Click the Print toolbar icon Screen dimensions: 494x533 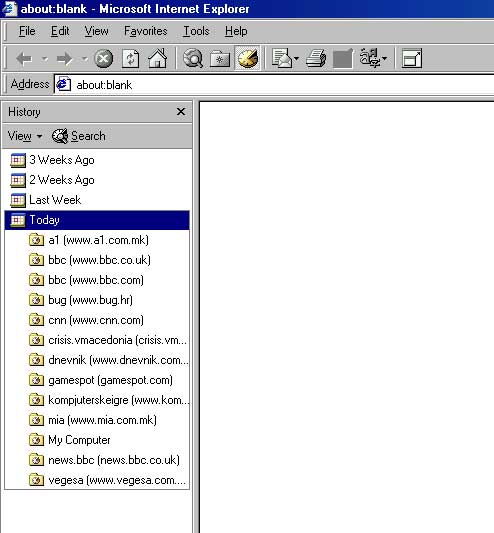click(x=316, y=58)
